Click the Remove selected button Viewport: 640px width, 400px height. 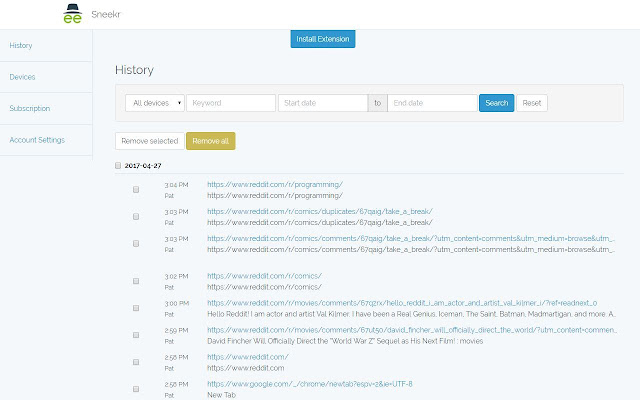150,141
